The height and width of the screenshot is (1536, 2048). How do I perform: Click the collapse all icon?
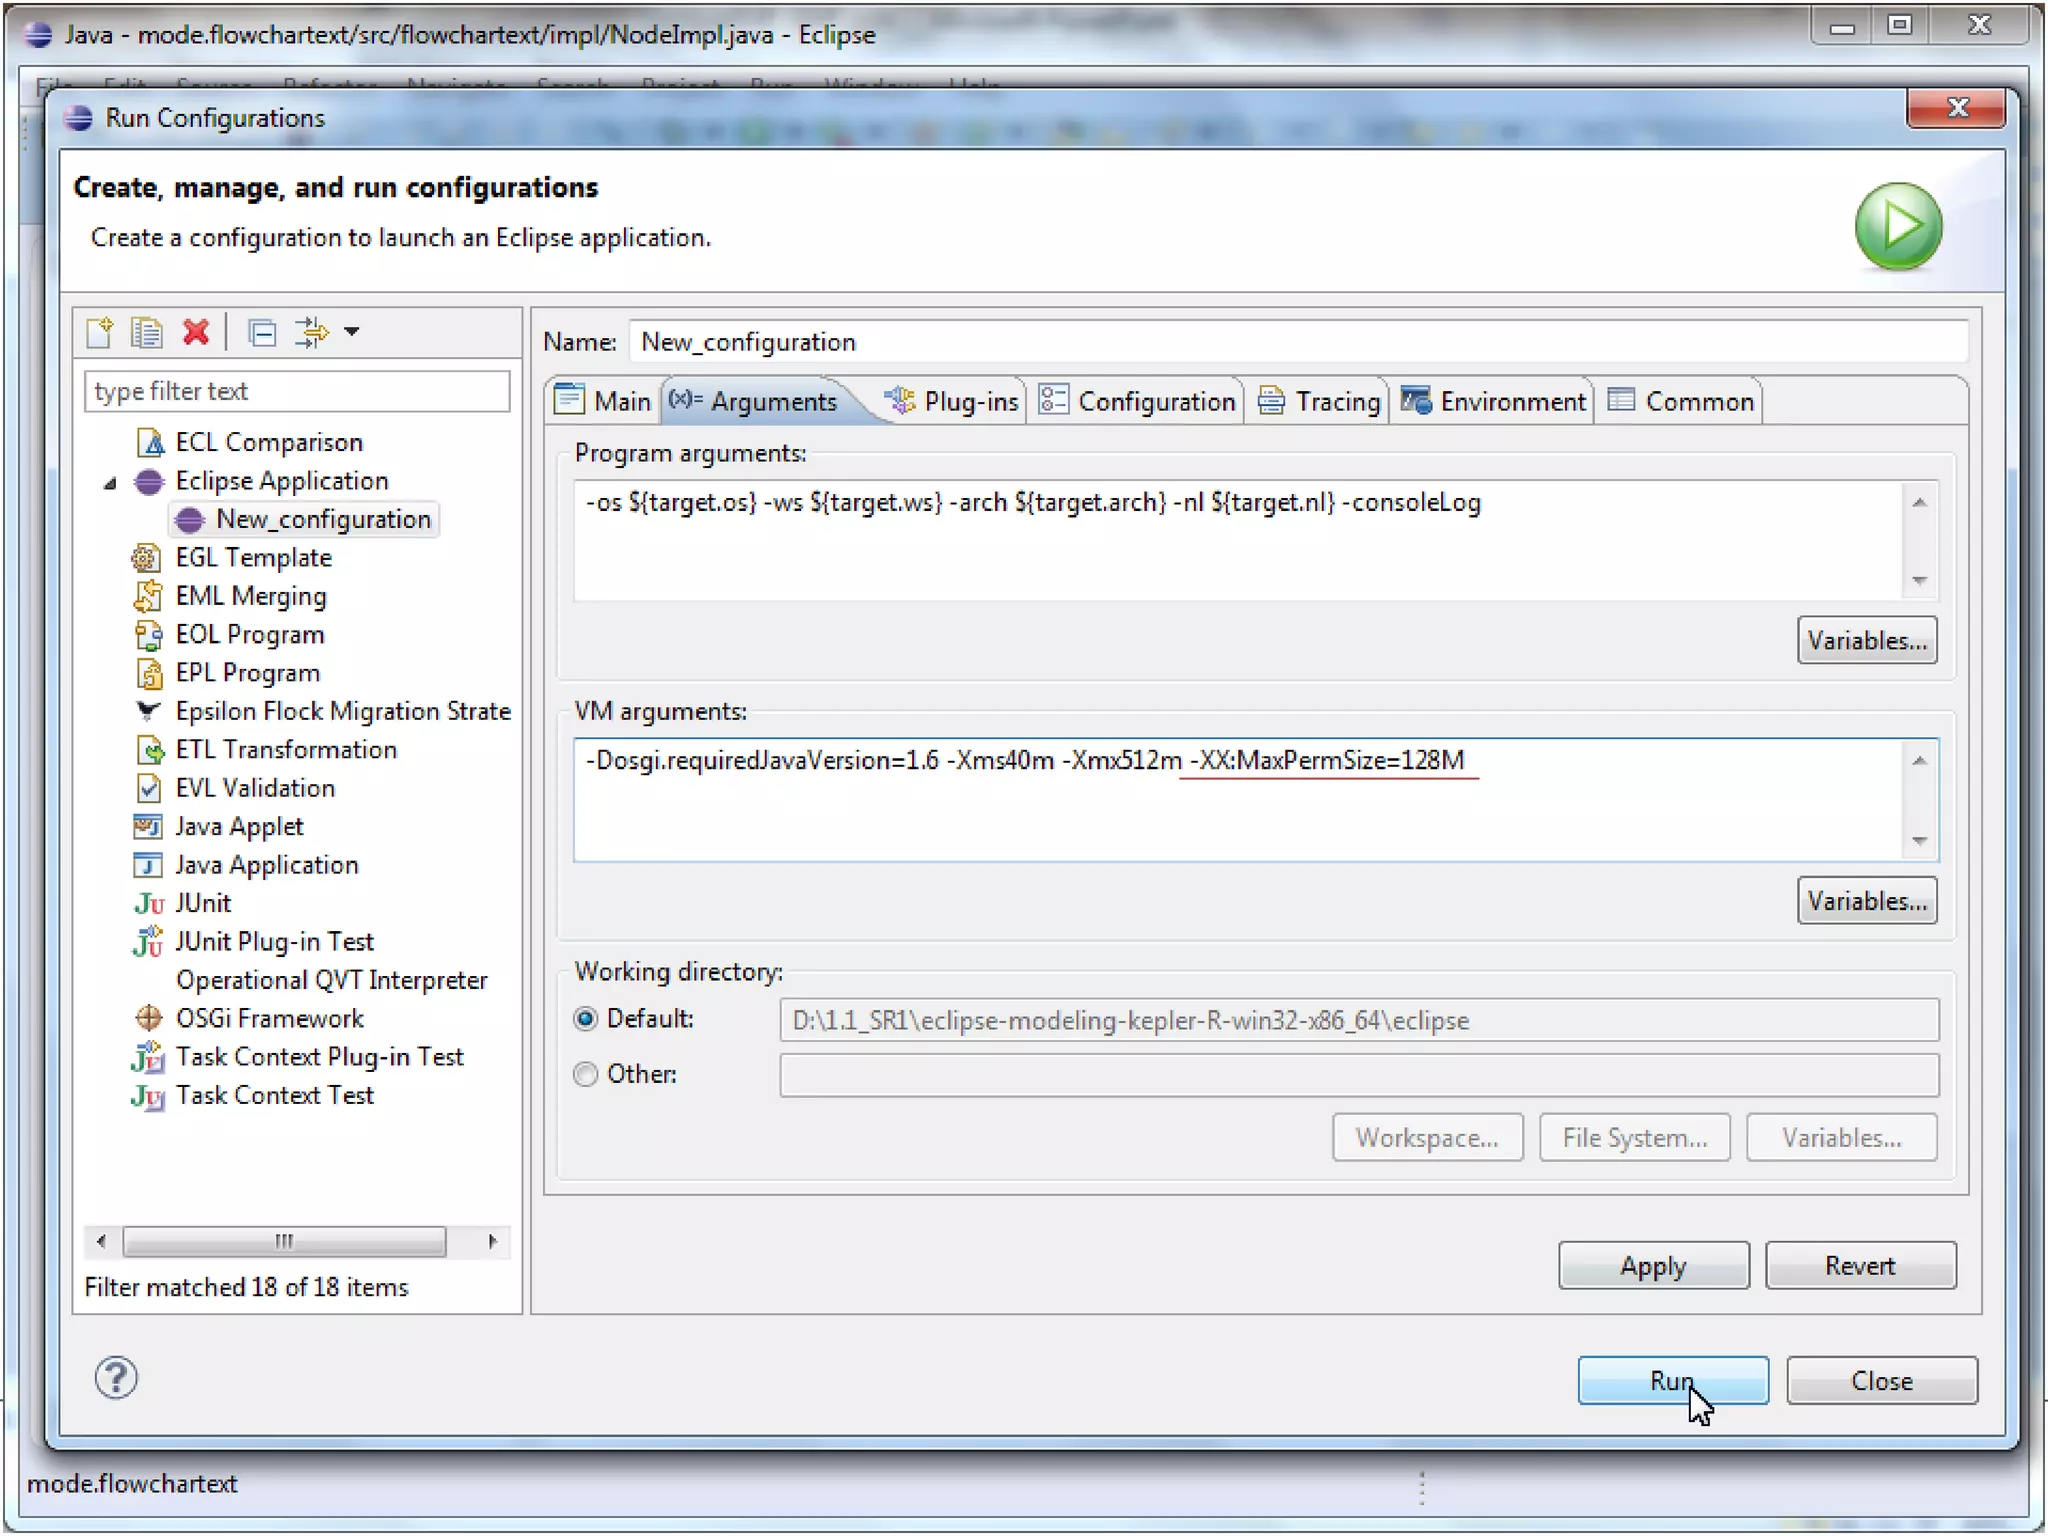click(262, 332)
